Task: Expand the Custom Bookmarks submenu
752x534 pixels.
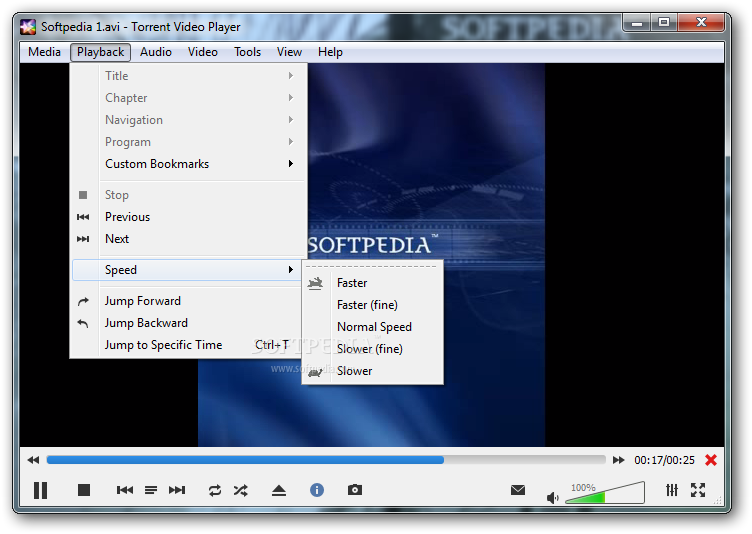Action: click(x=189, y=164)
